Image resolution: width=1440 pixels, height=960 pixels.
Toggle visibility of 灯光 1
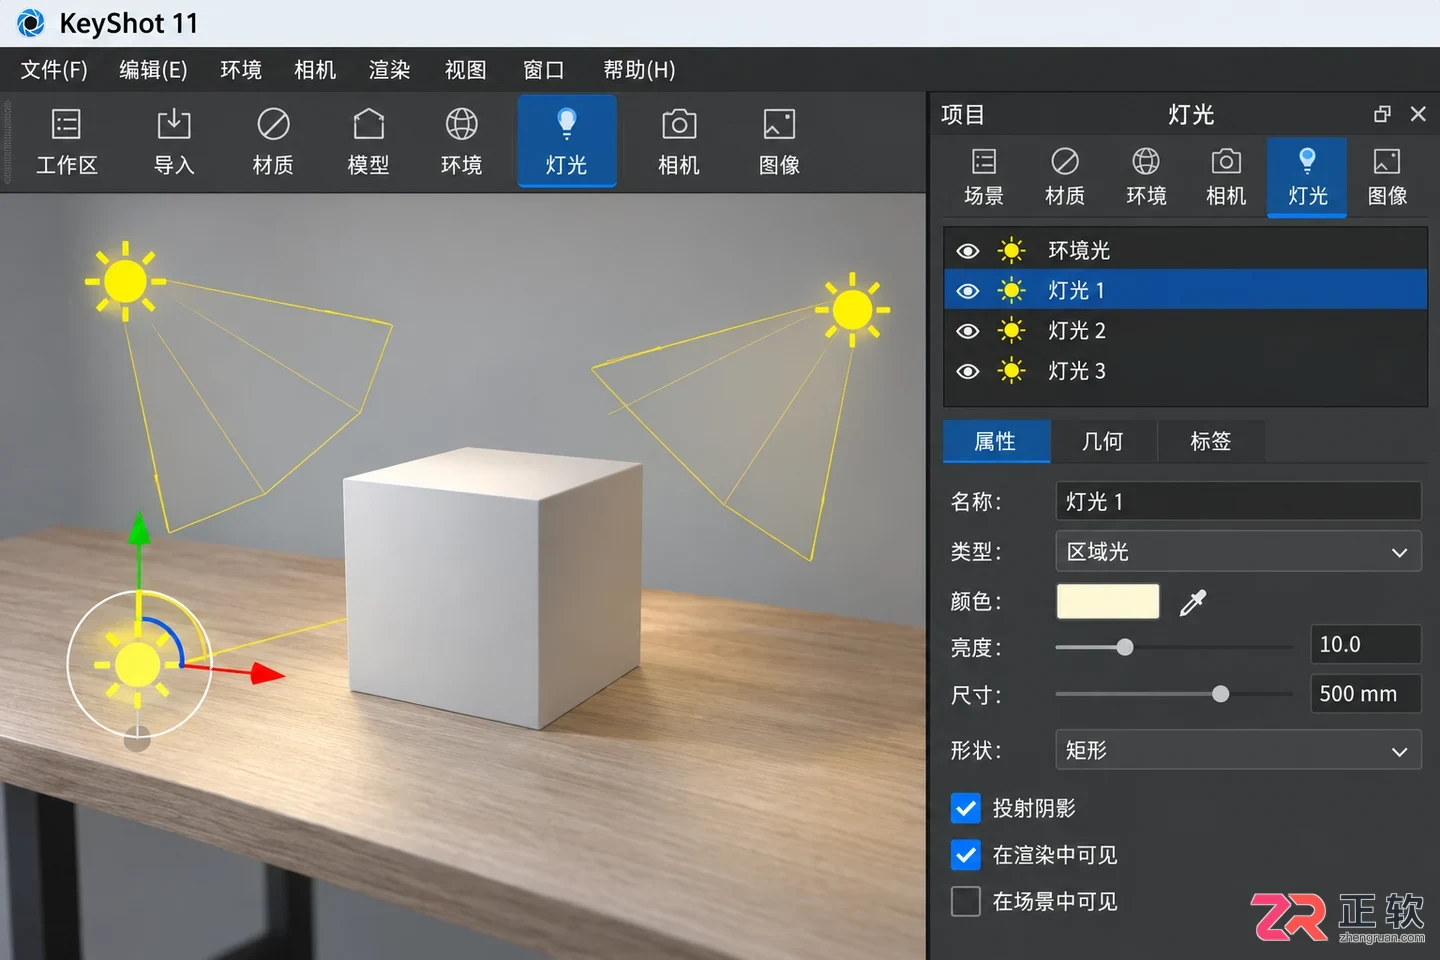(x=967, y=291)
